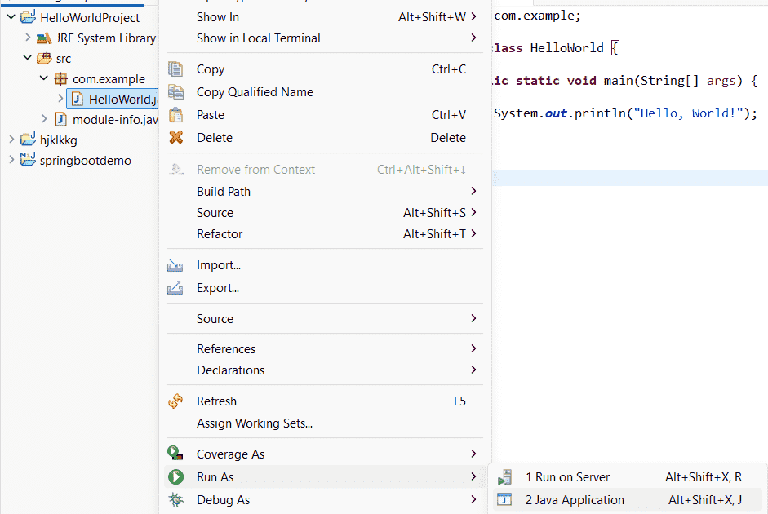
Task: Click the main method declaration line
Action: (625, 80)
